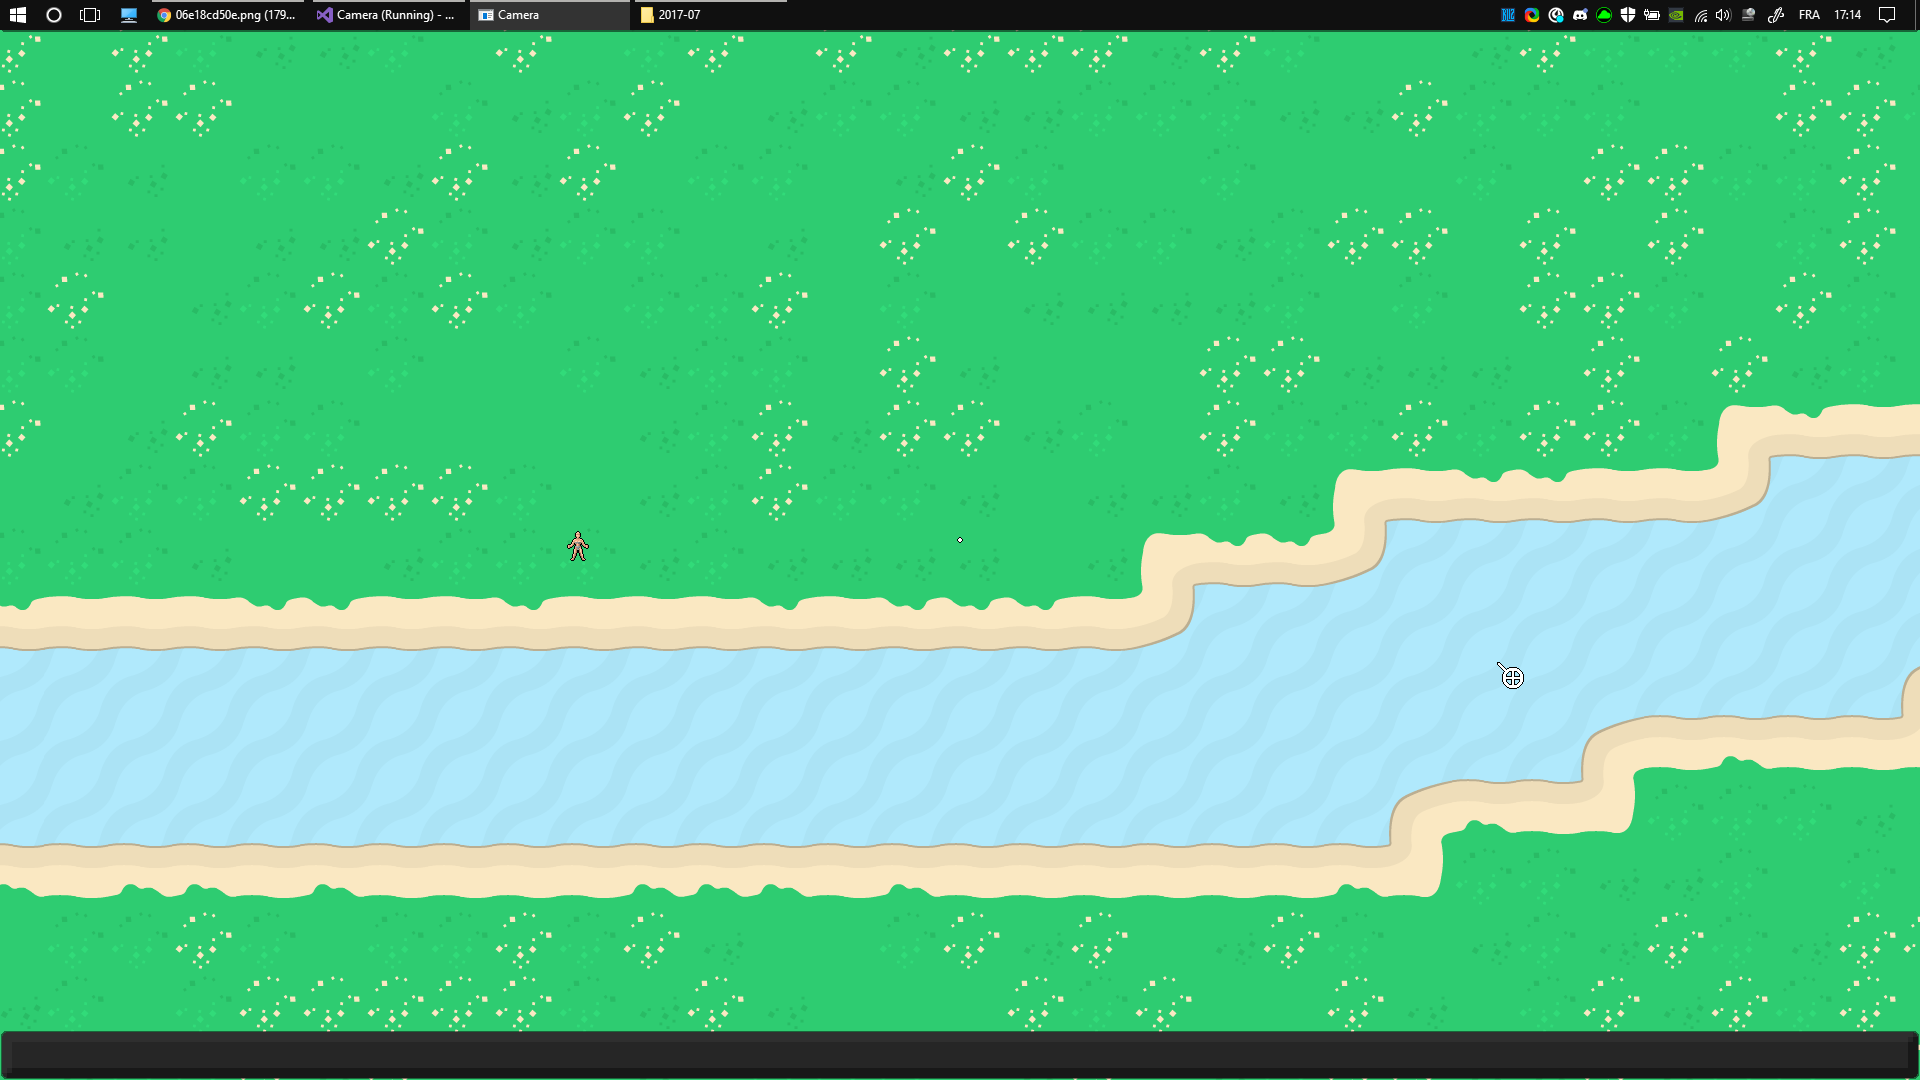This screenshot has width=1920, height=1080.
Task: Open Battle.net tray icon
Action: point(1508,15)
